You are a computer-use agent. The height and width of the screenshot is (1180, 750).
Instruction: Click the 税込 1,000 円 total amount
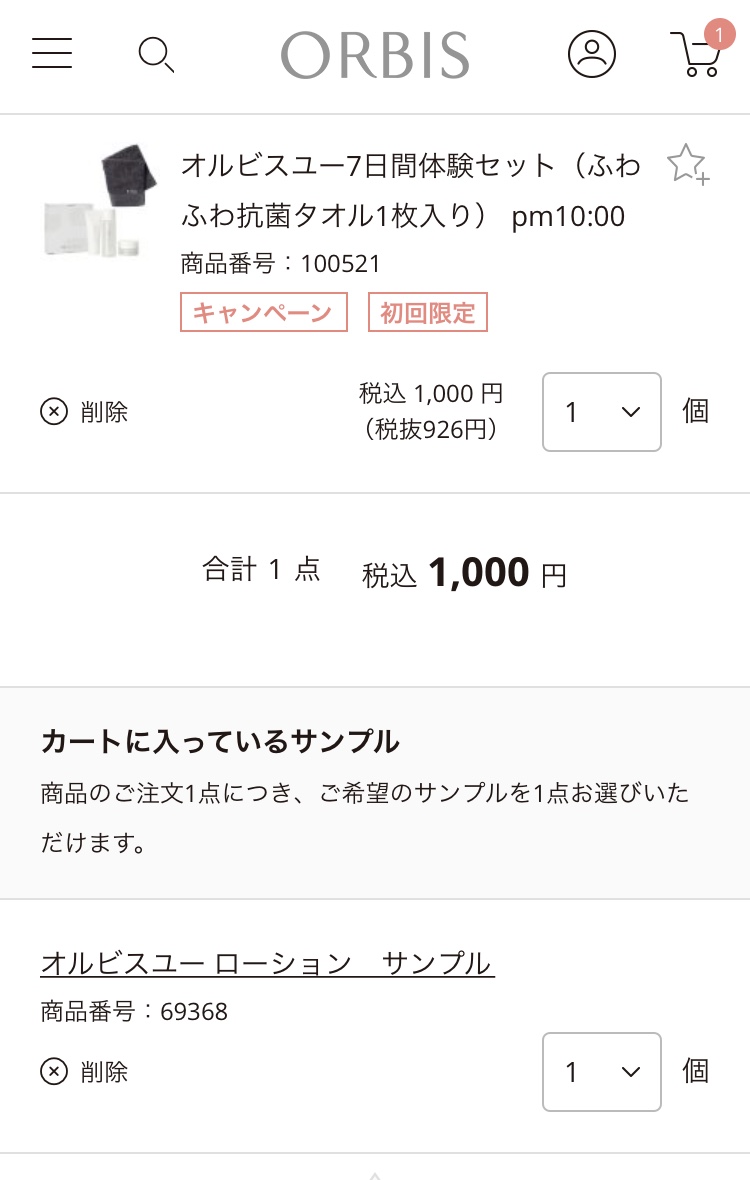click(x=464, y=574)
